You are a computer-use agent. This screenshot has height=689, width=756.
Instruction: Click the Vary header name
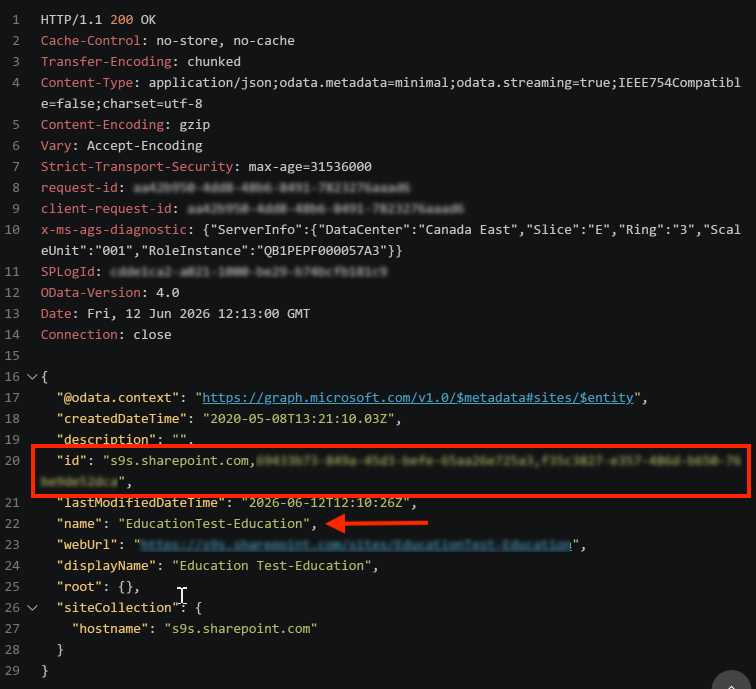pyautogui.click(x=56, y=146)
